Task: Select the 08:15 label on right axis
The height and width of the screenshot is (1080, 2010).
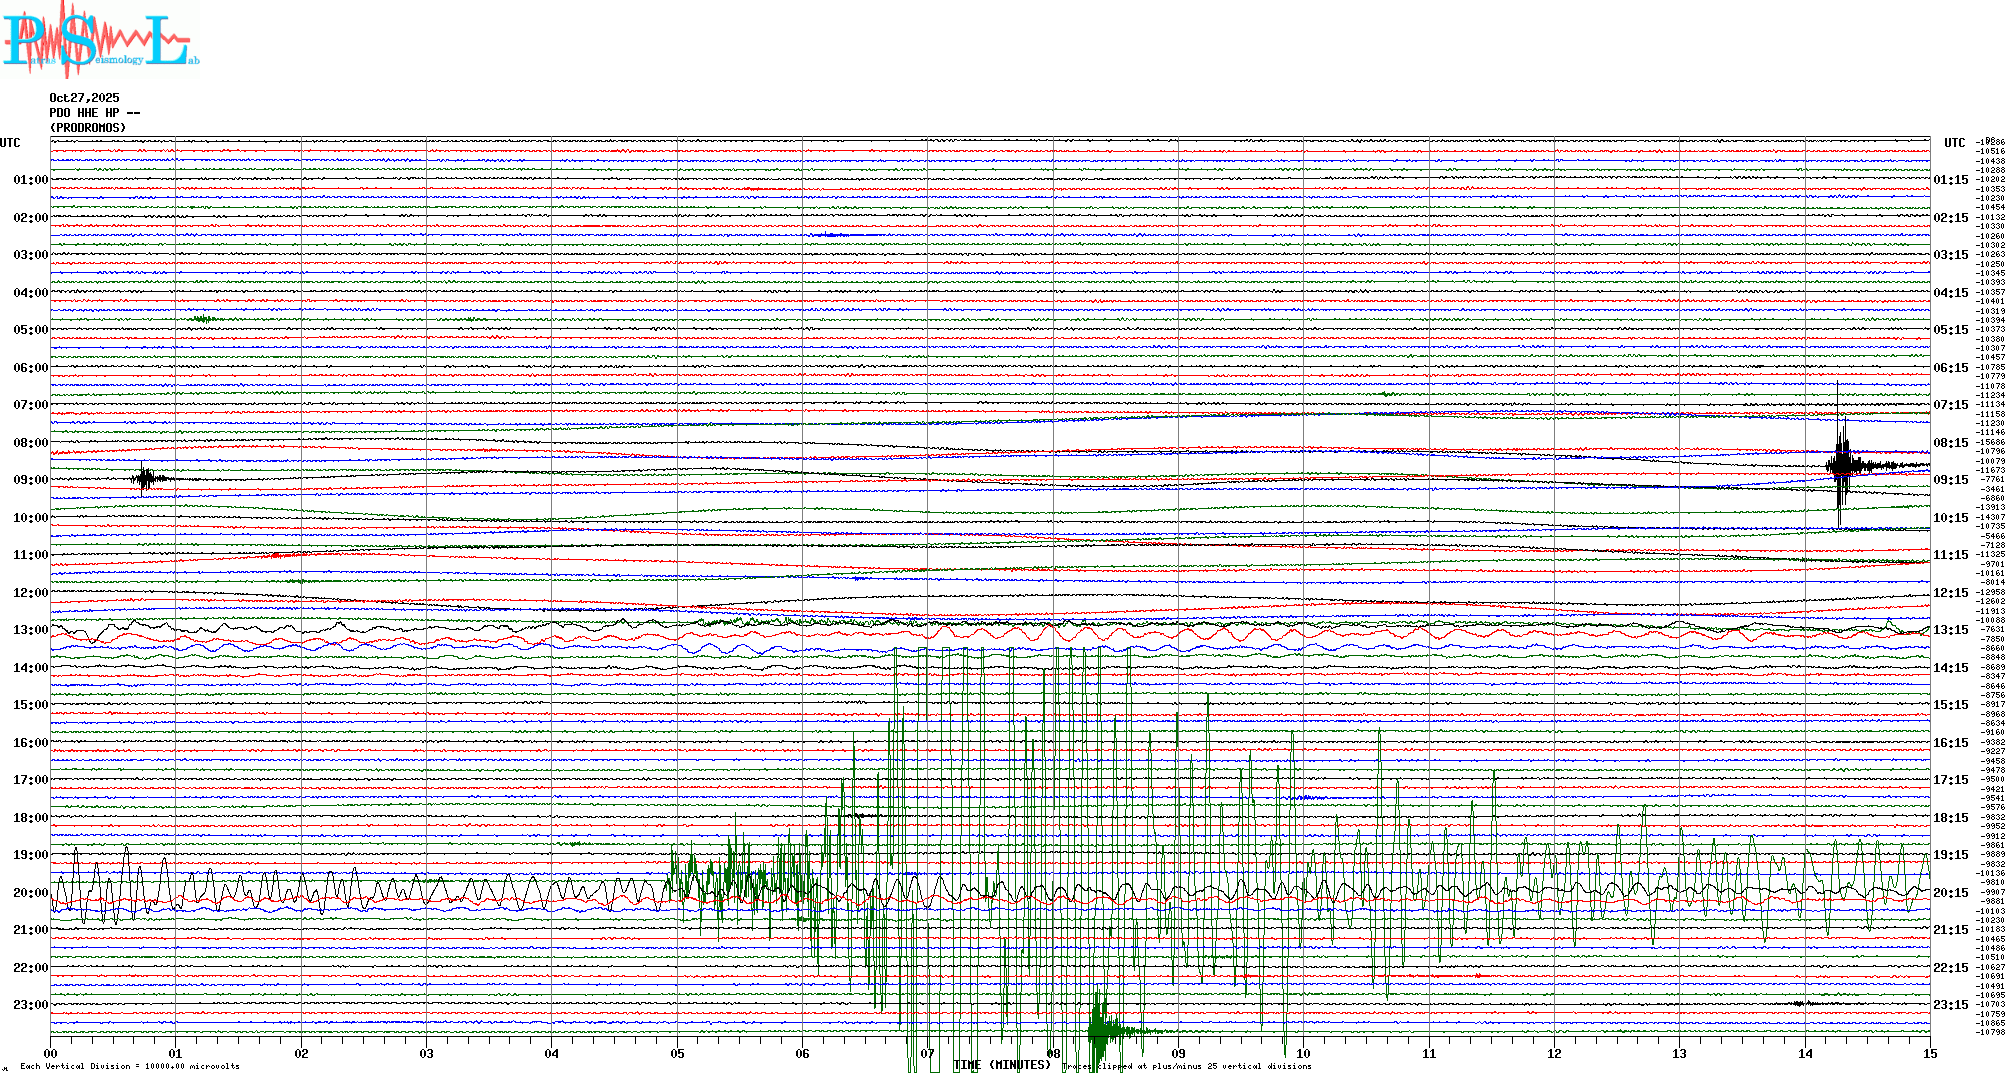Action: coord(1950,443)
